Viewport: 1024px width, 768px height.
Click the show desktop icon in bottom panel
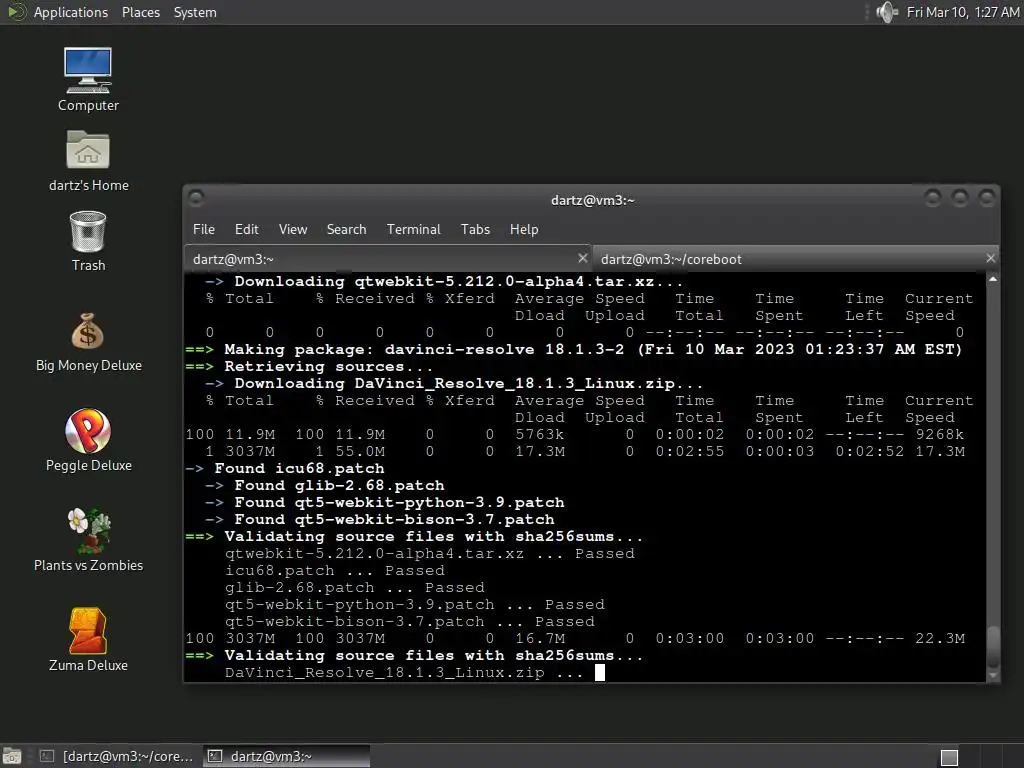click(x=11, y=756)
